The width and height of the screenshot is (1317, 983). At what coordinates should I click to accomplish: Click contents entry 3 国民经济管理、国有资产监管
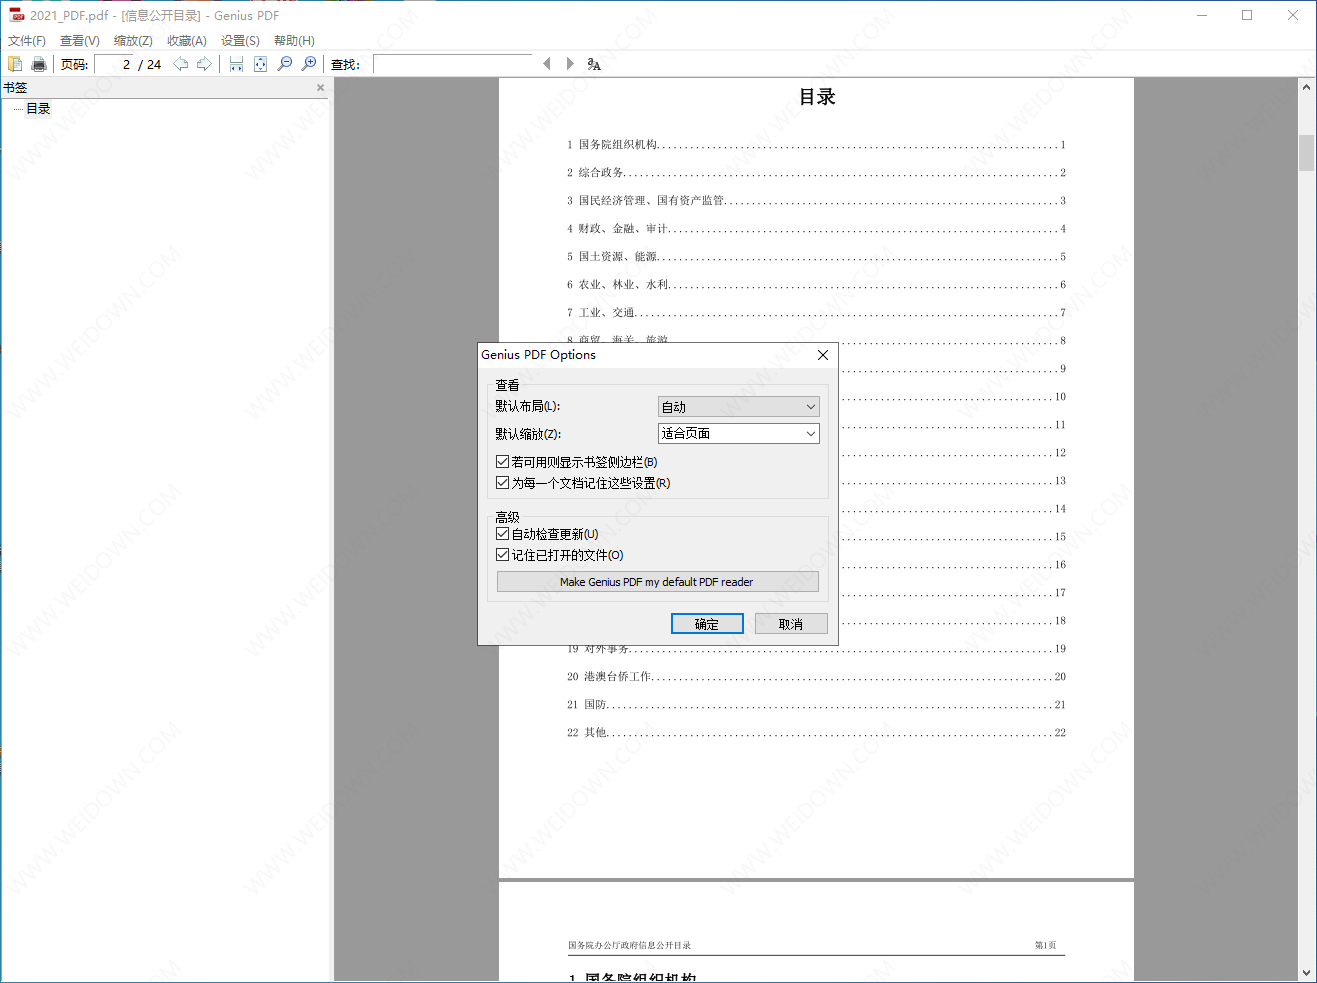[x=816, y=201]
